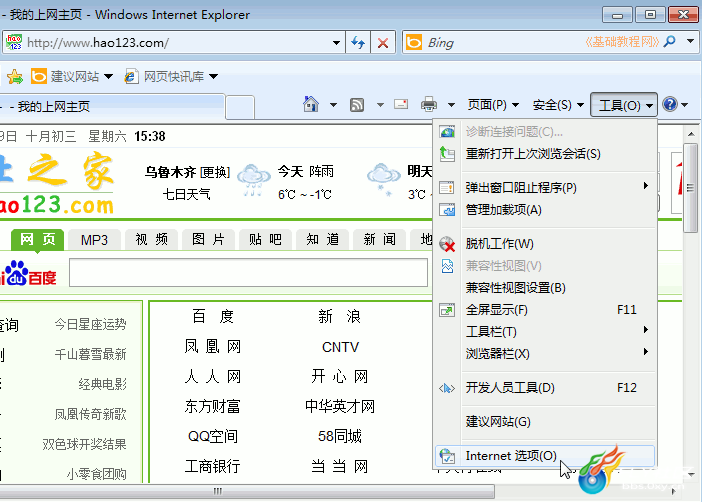Open the 58同城 site link

point(340,436)
